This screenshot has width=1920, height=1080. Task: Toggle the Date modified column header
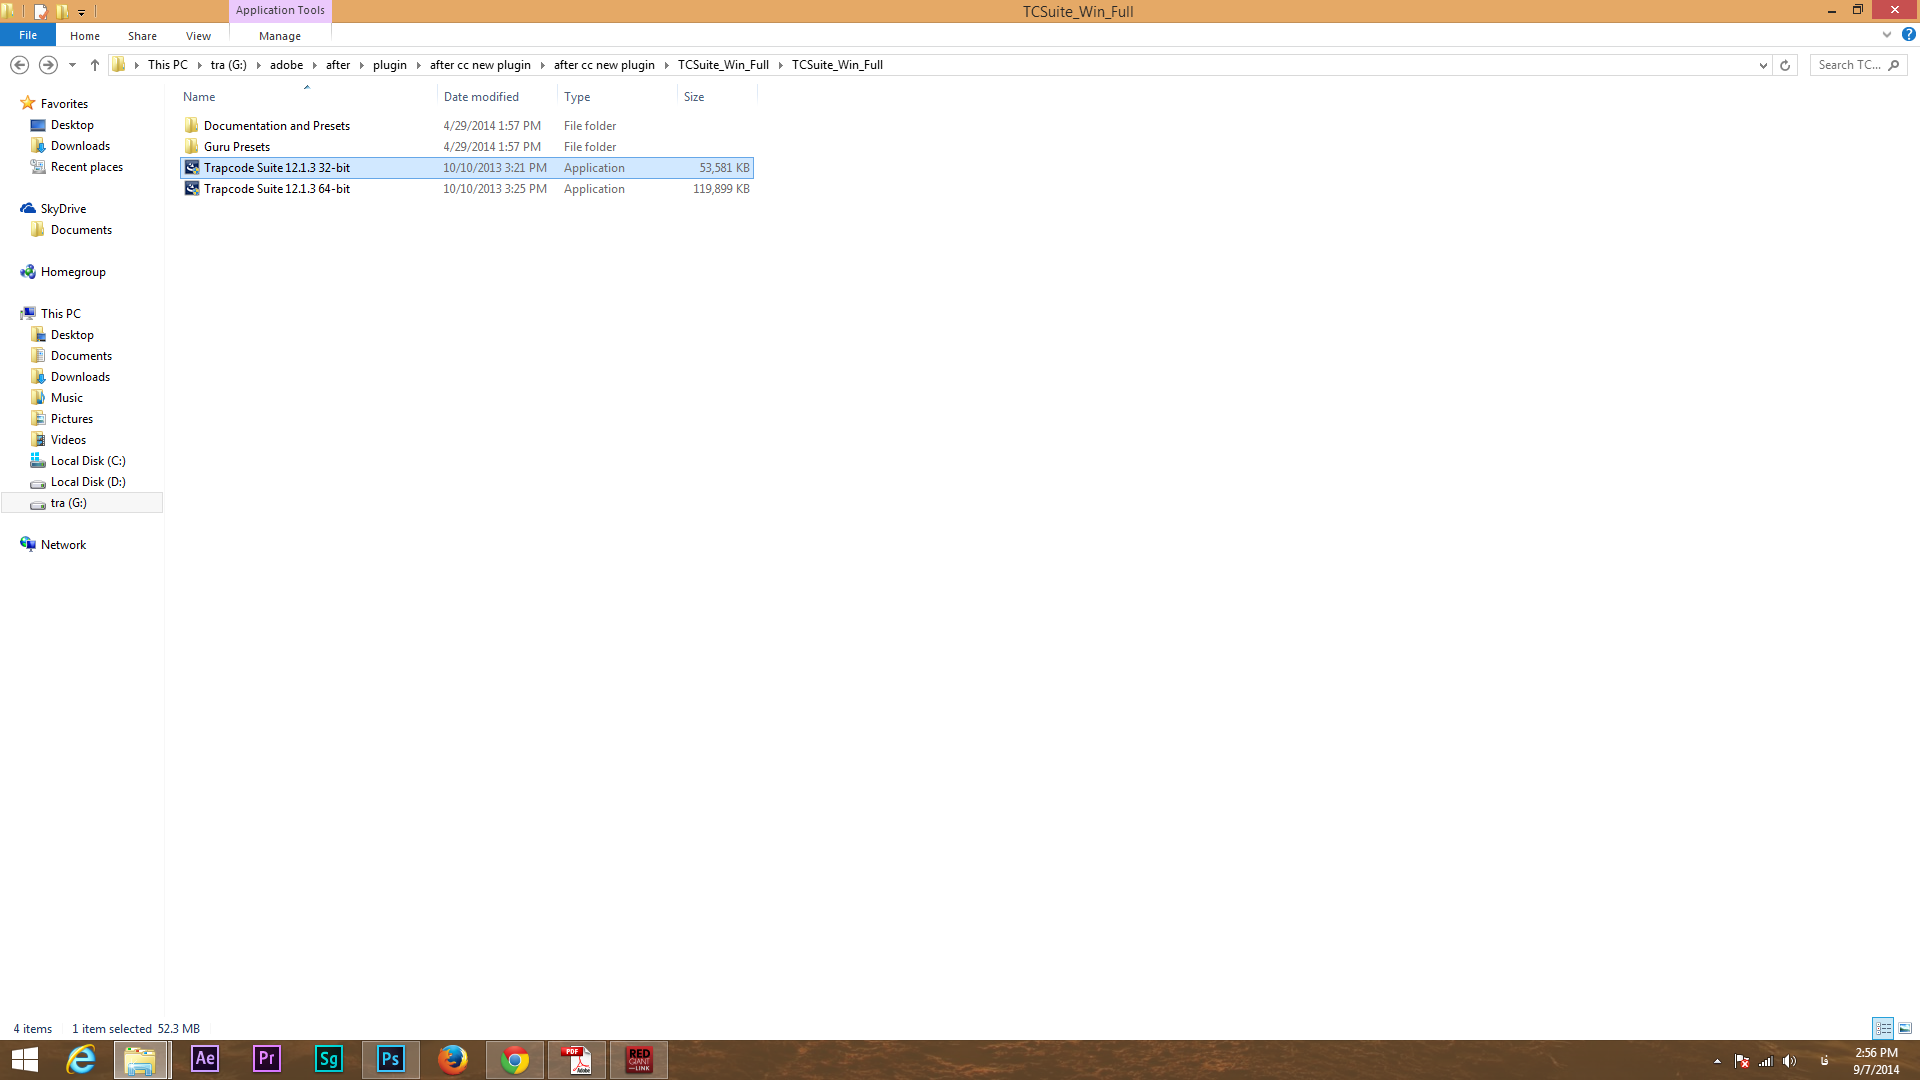(481, 96)
